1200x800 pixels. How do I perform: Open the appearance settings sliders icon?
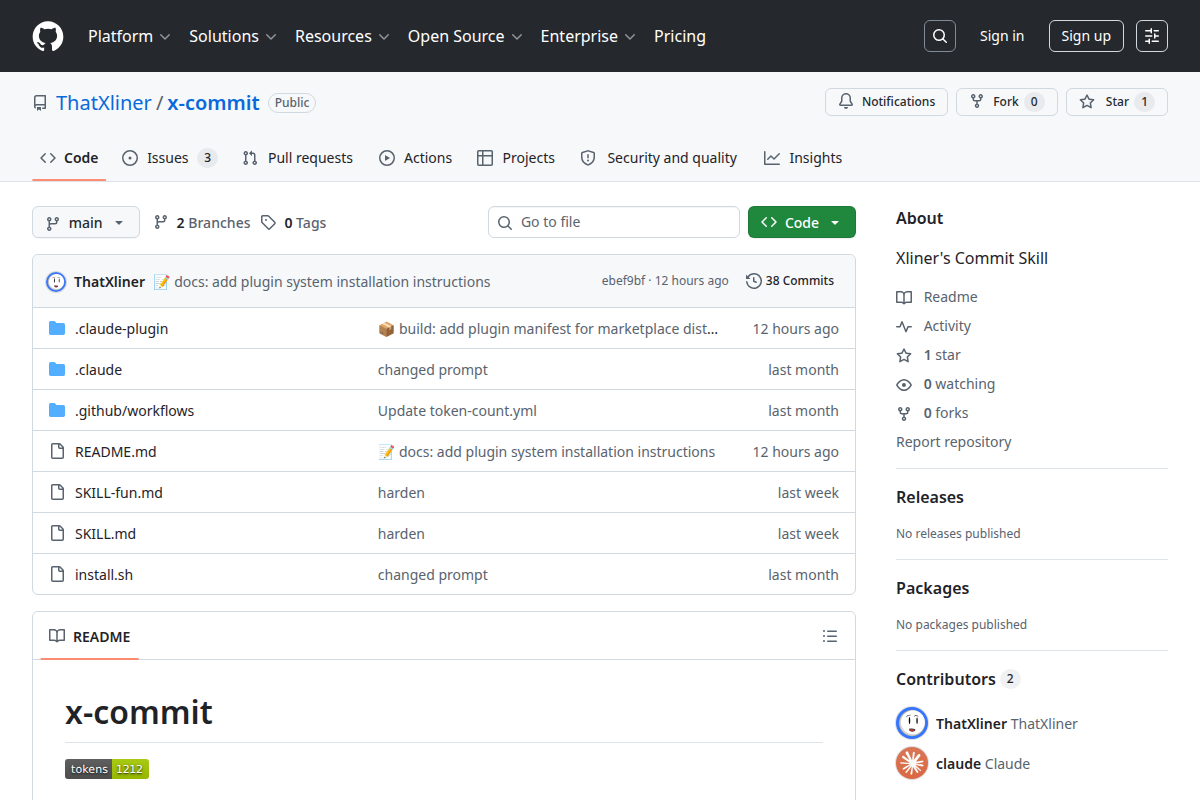coord(1152,36)
